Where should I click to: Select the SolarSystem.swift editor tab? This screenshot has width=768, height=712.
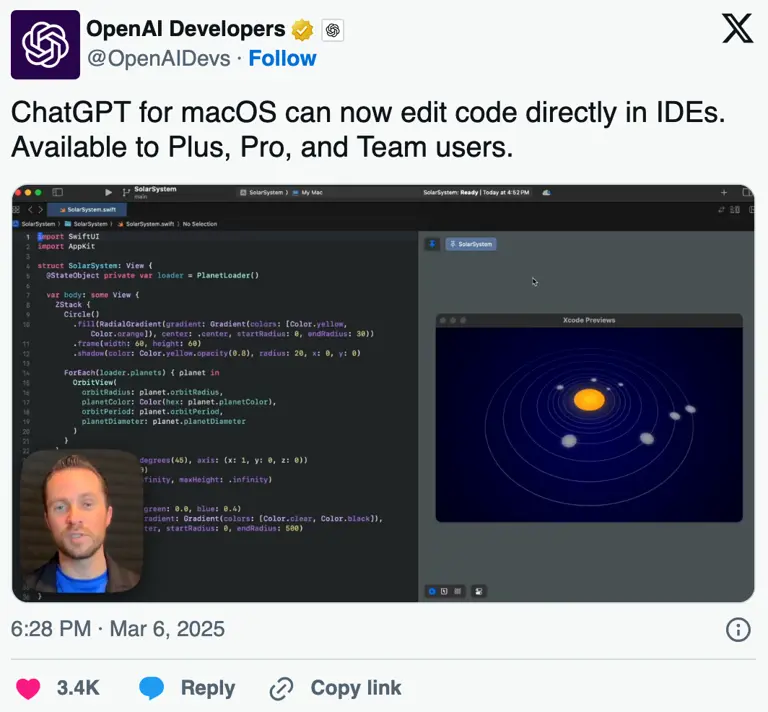(87, 210)
